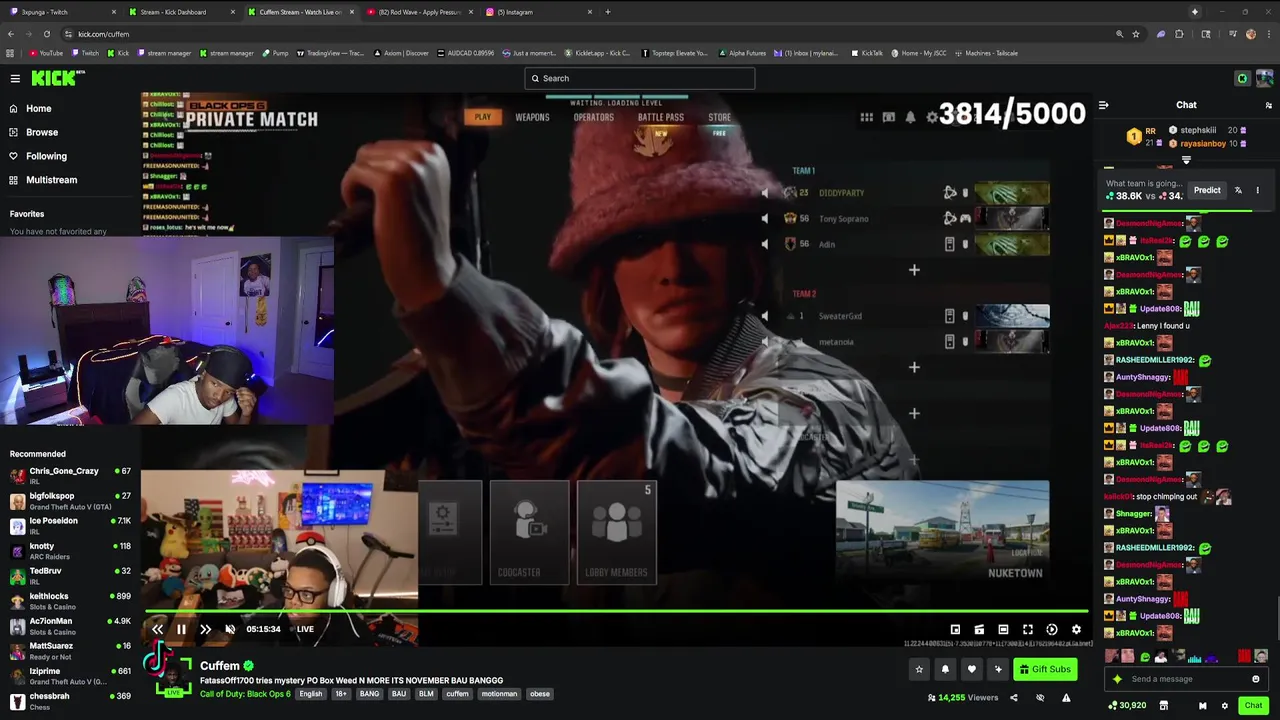Open the KickTalk bookmark
This screenshot has width=1280, height=720.
tap(867, 53)
